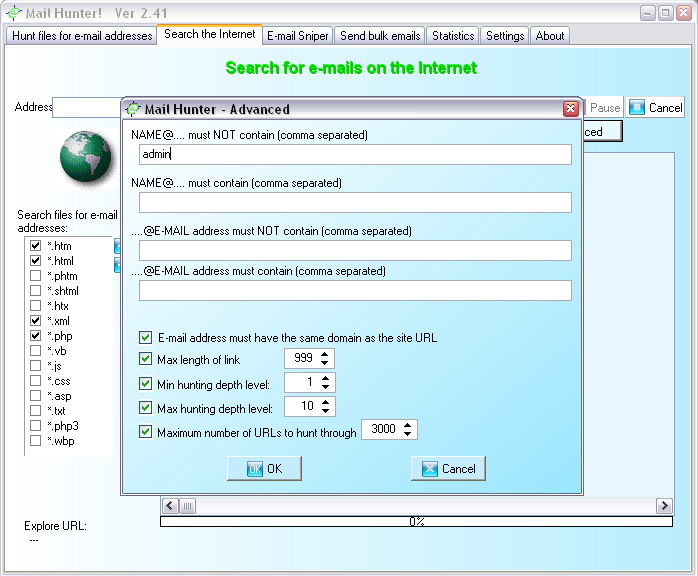
Task: Click the 0% progress bar
Action: [x=416, y=521]
